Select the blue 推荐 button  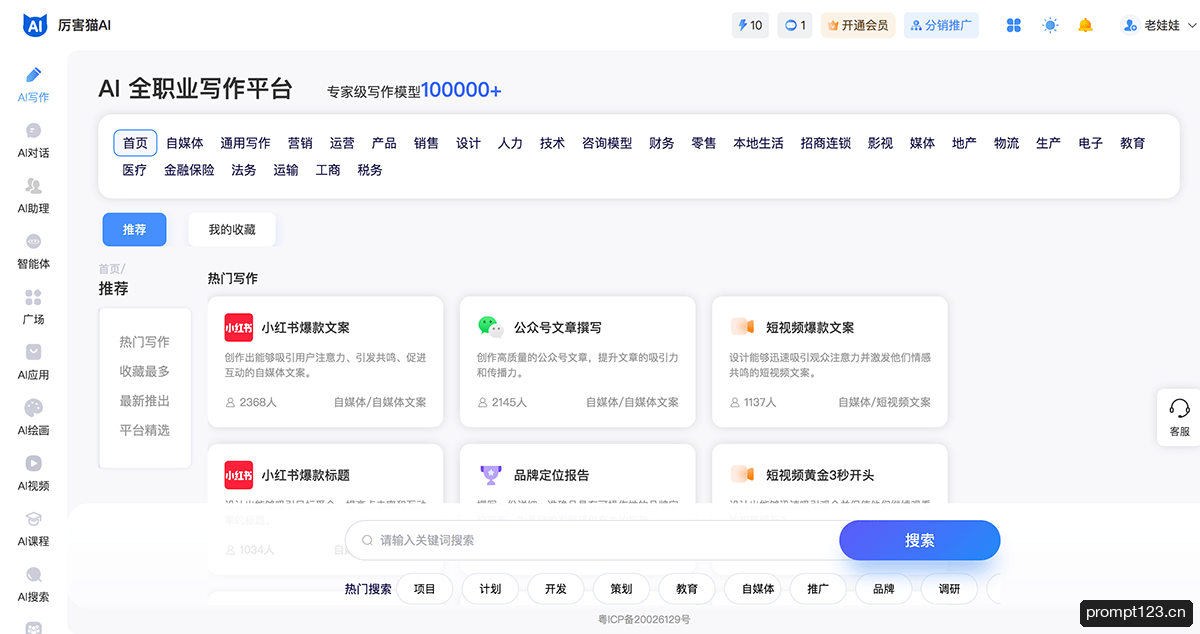click(x=134, y=229)
